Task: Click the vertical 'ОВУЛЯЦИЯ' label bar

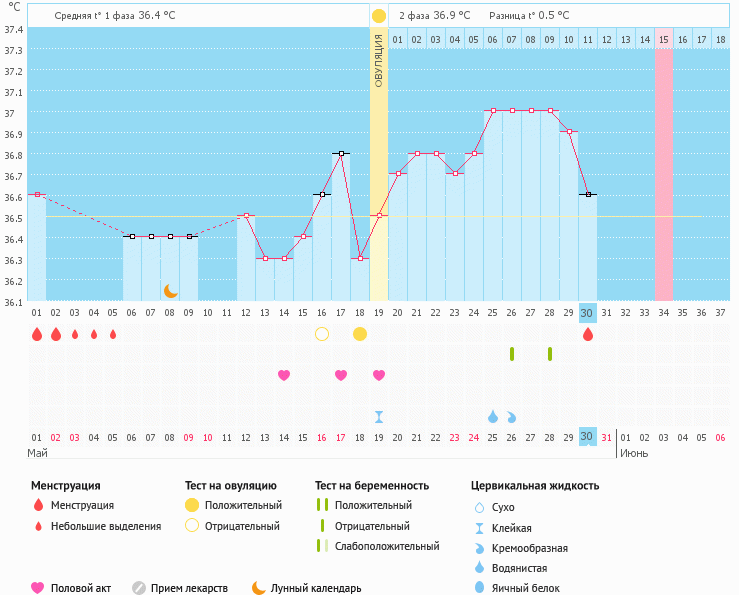Action: coord(379,60)
